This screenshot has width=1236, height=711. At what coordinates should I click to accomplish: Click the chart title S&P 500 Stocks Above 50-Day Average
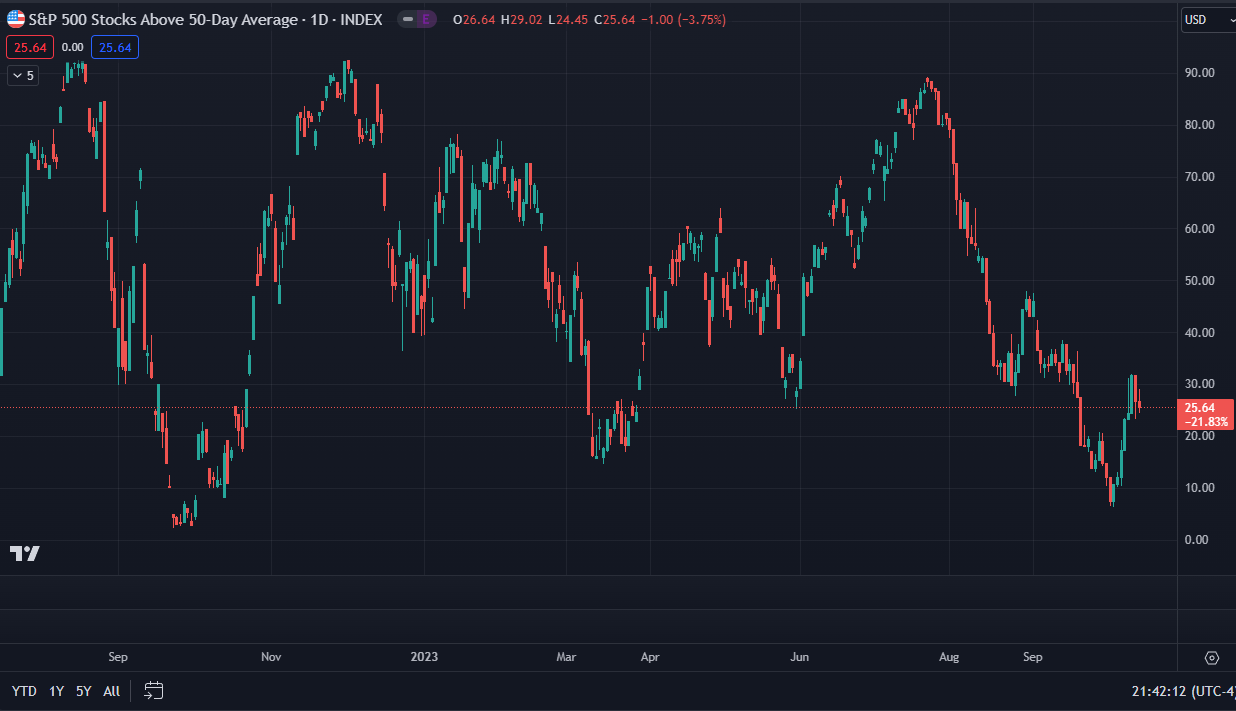163,19
